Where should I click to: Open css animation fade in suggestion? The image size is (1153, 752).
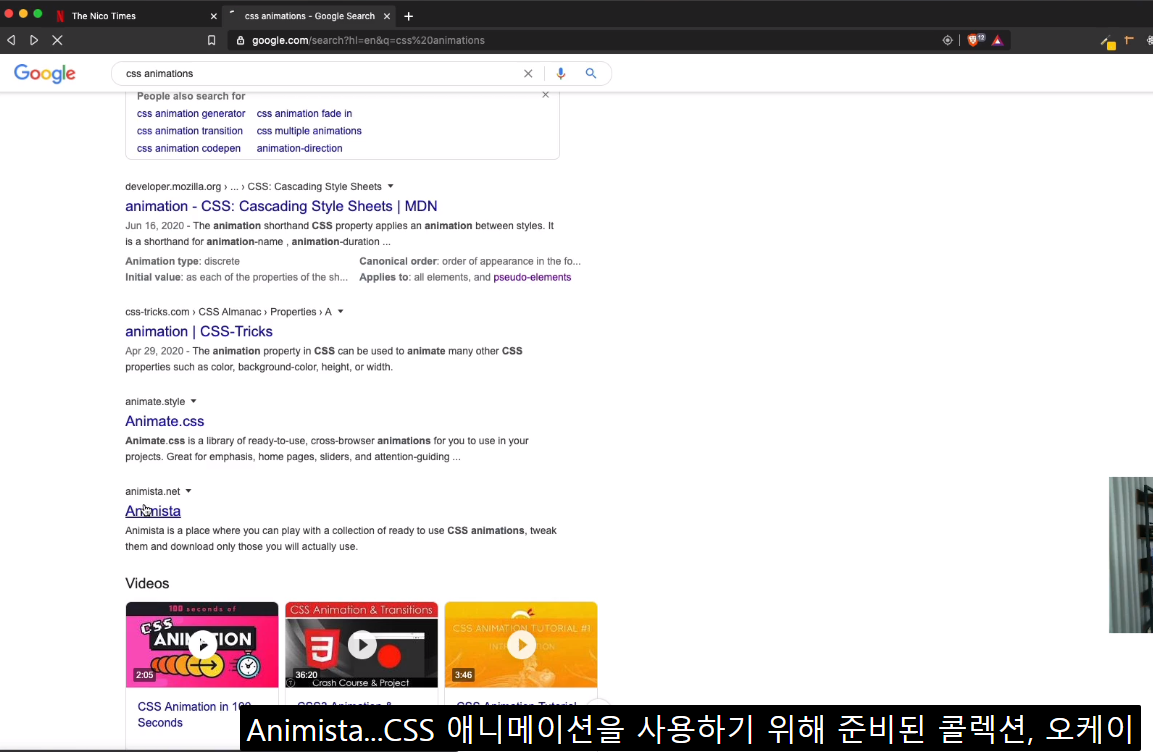tap(304, 113)
